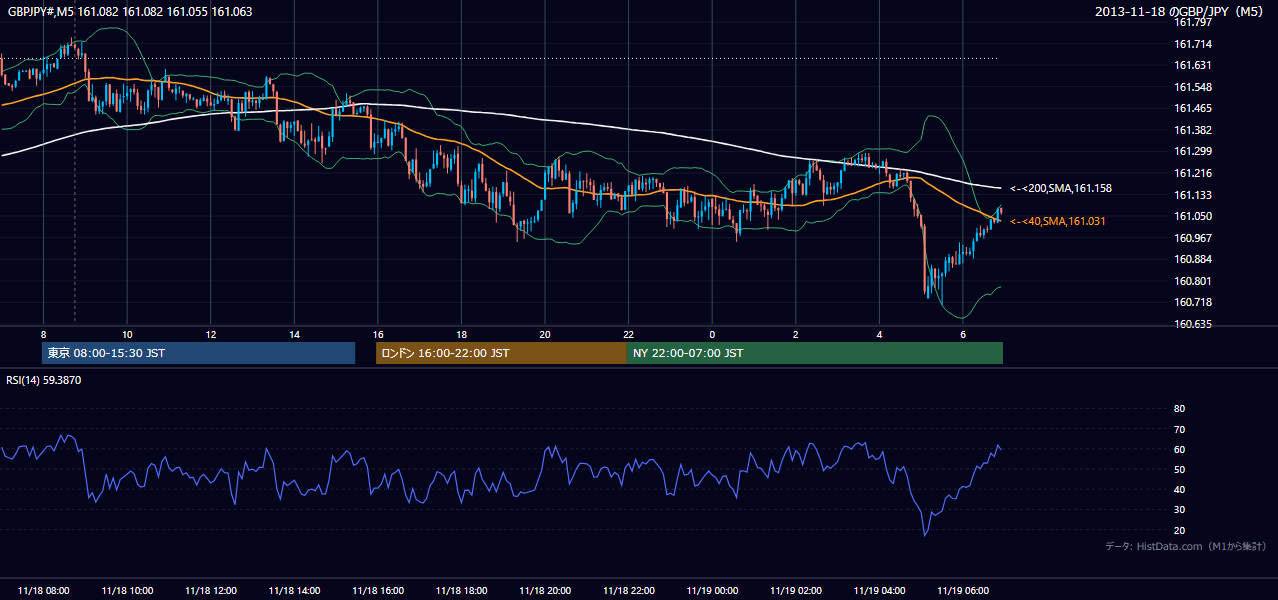The height and width of the screenshot is (600, 1278).
Task: Click price level 161.382 on axis
Action: 1192,130
